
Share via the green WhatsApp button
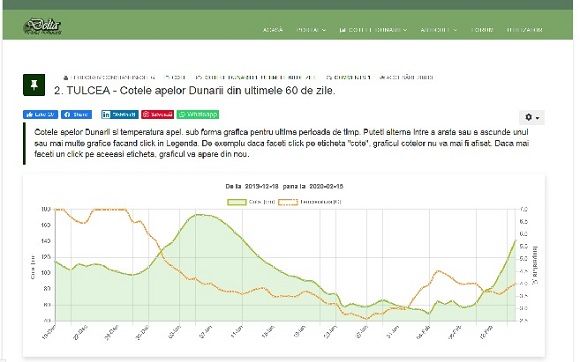click(x=198, y=115)
